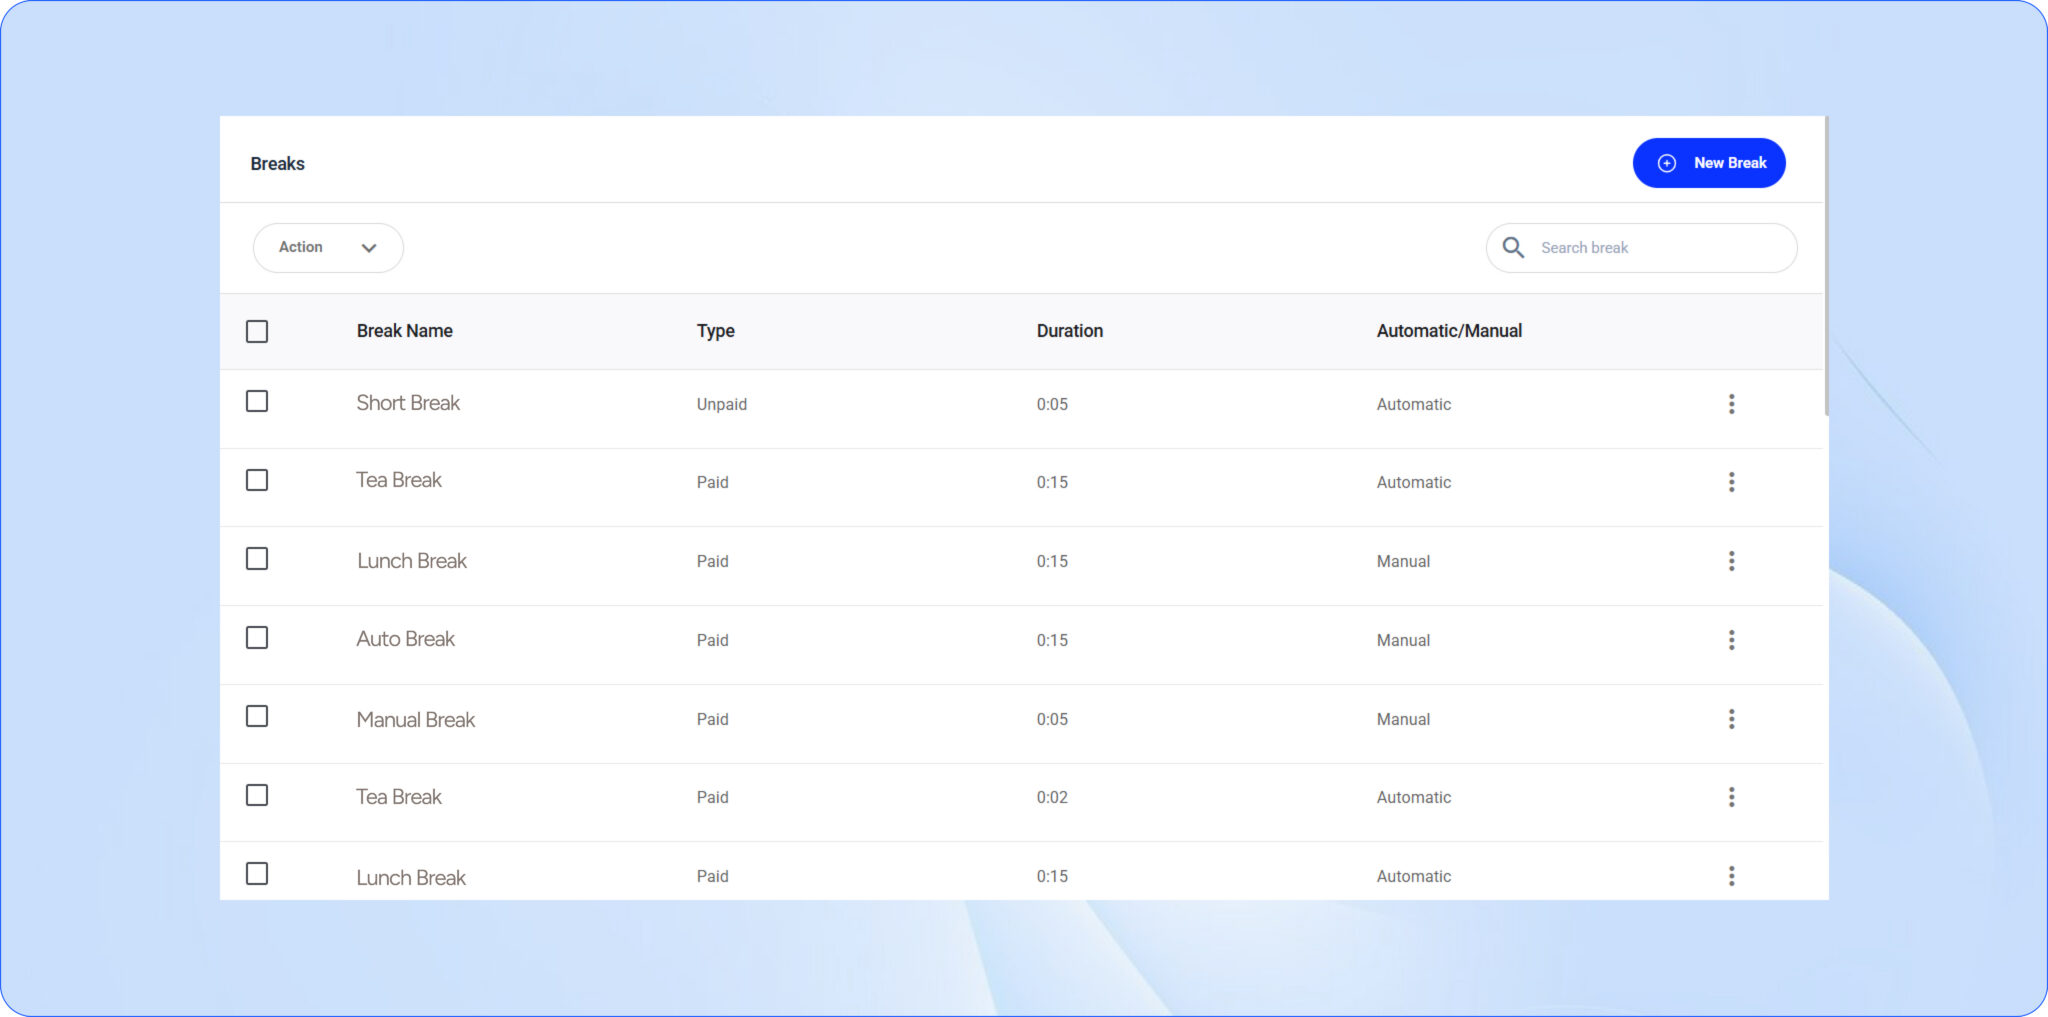Open more options for Lunch Break Manual
The width and height of the screenshot is (2048, 1017).
(1731, 561)
